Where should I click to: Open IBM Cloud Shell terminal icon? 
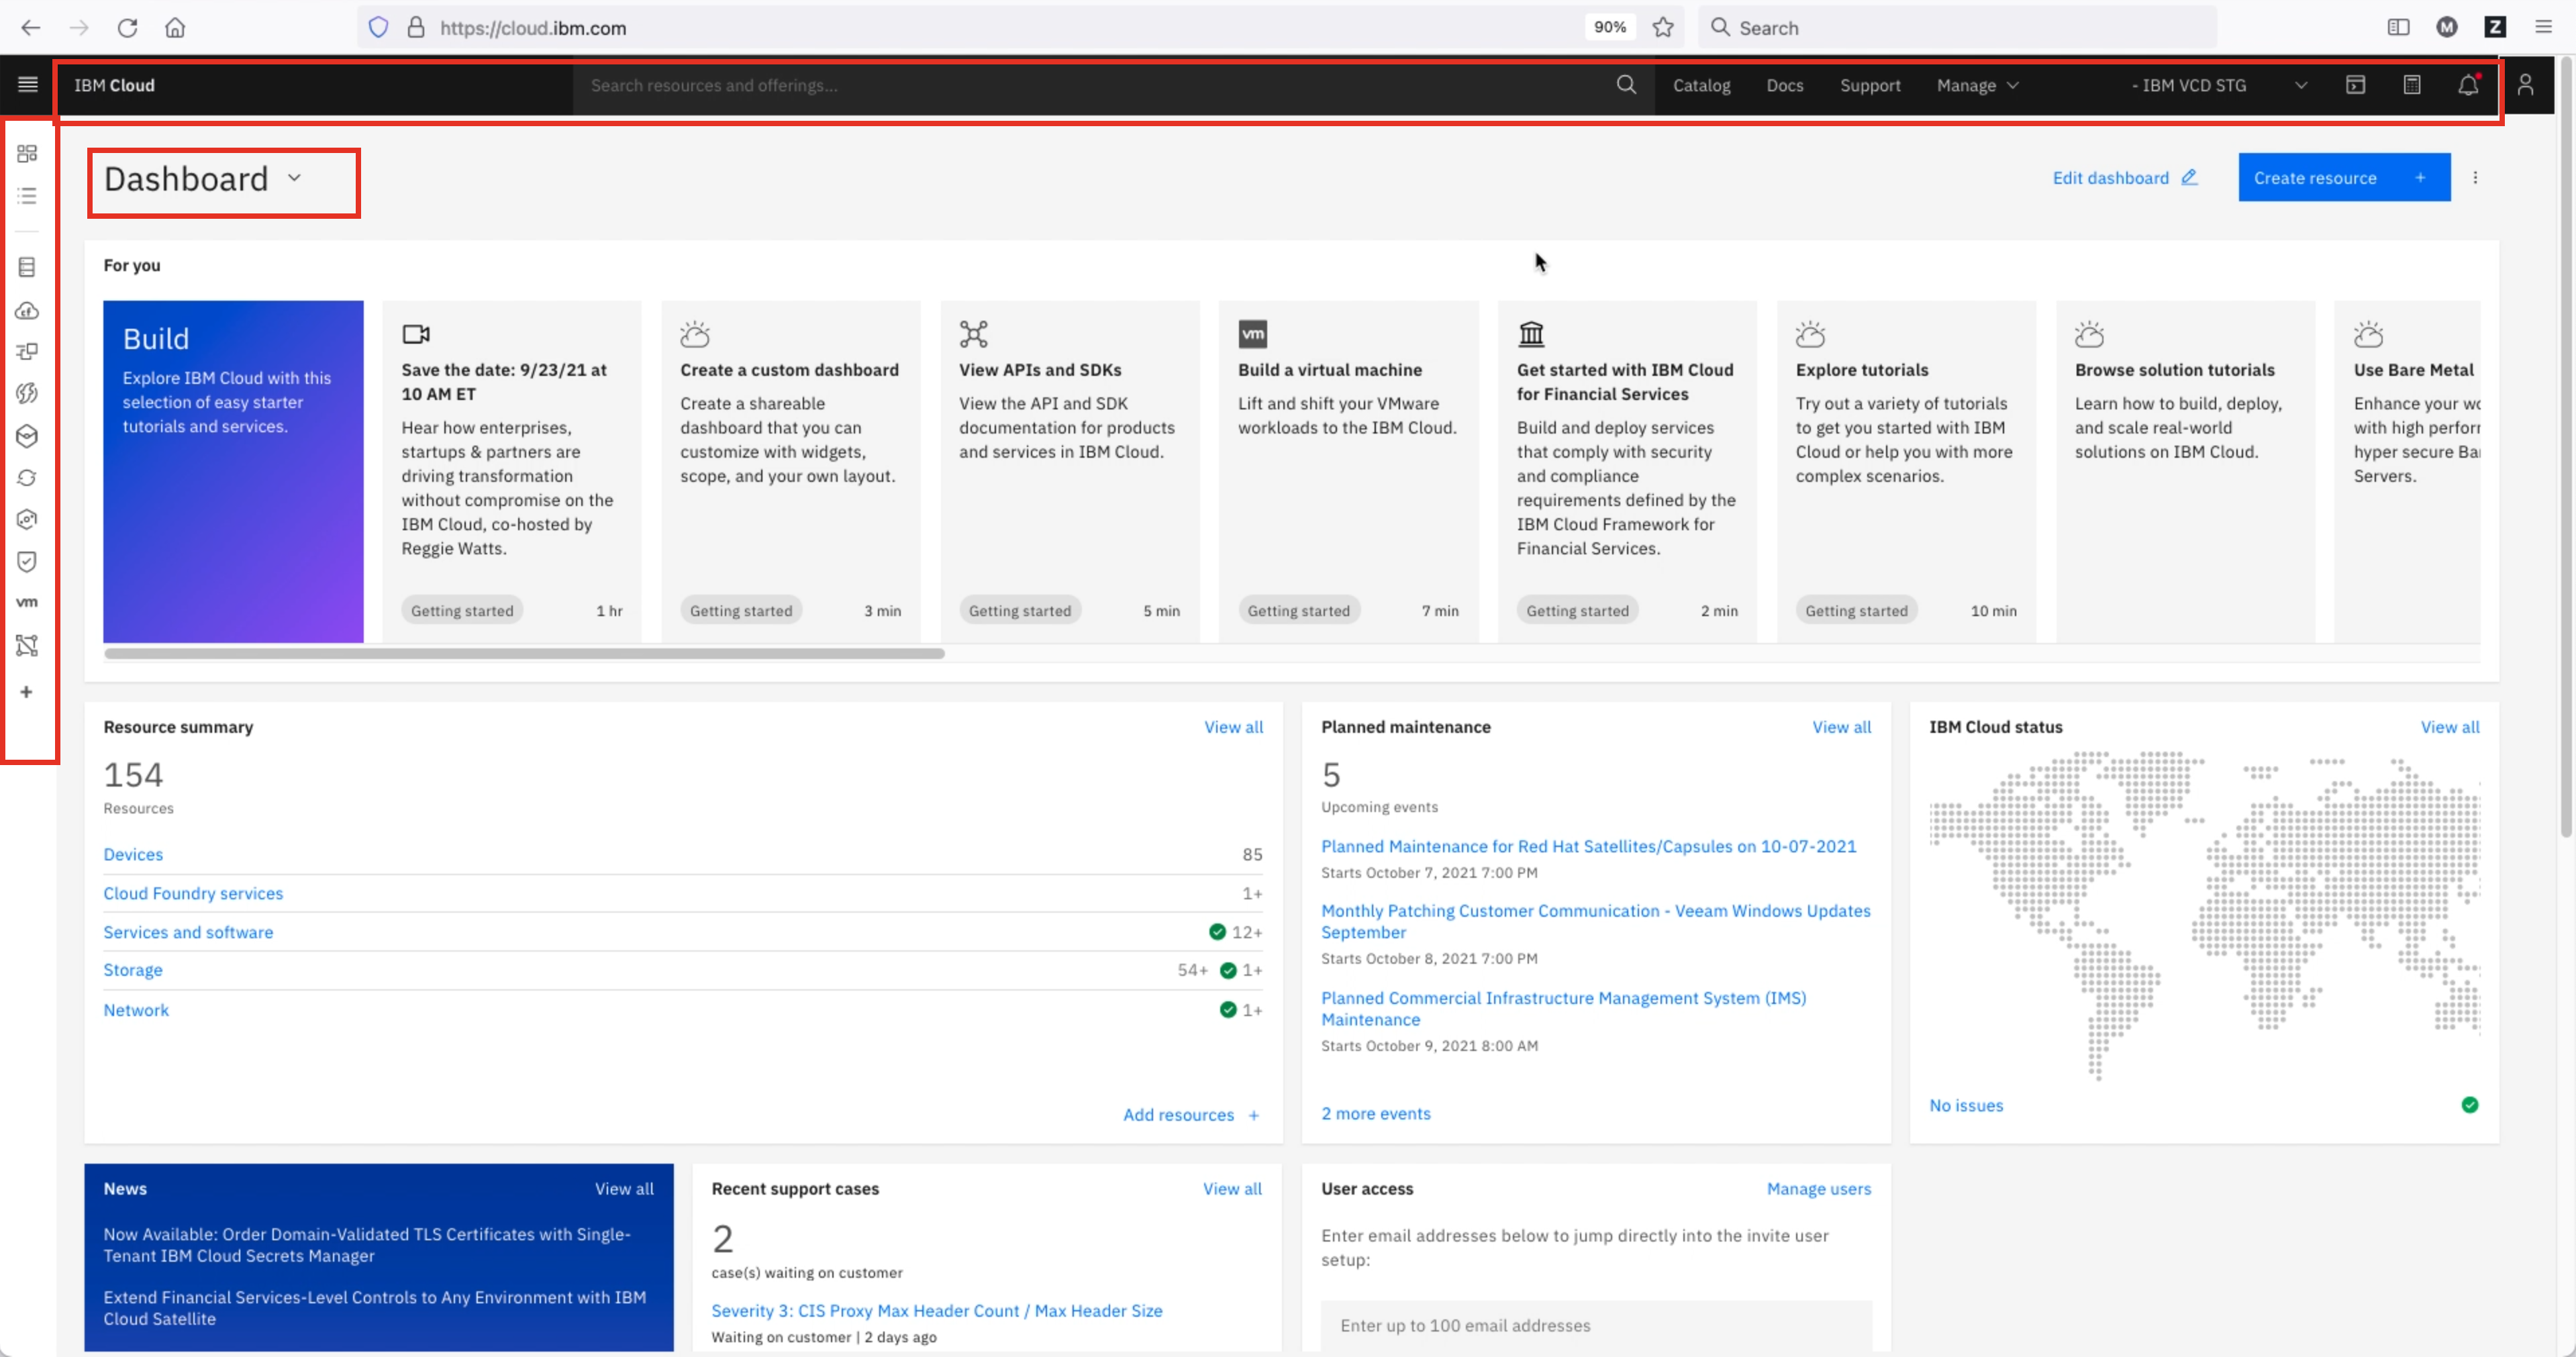[2355, 85]
